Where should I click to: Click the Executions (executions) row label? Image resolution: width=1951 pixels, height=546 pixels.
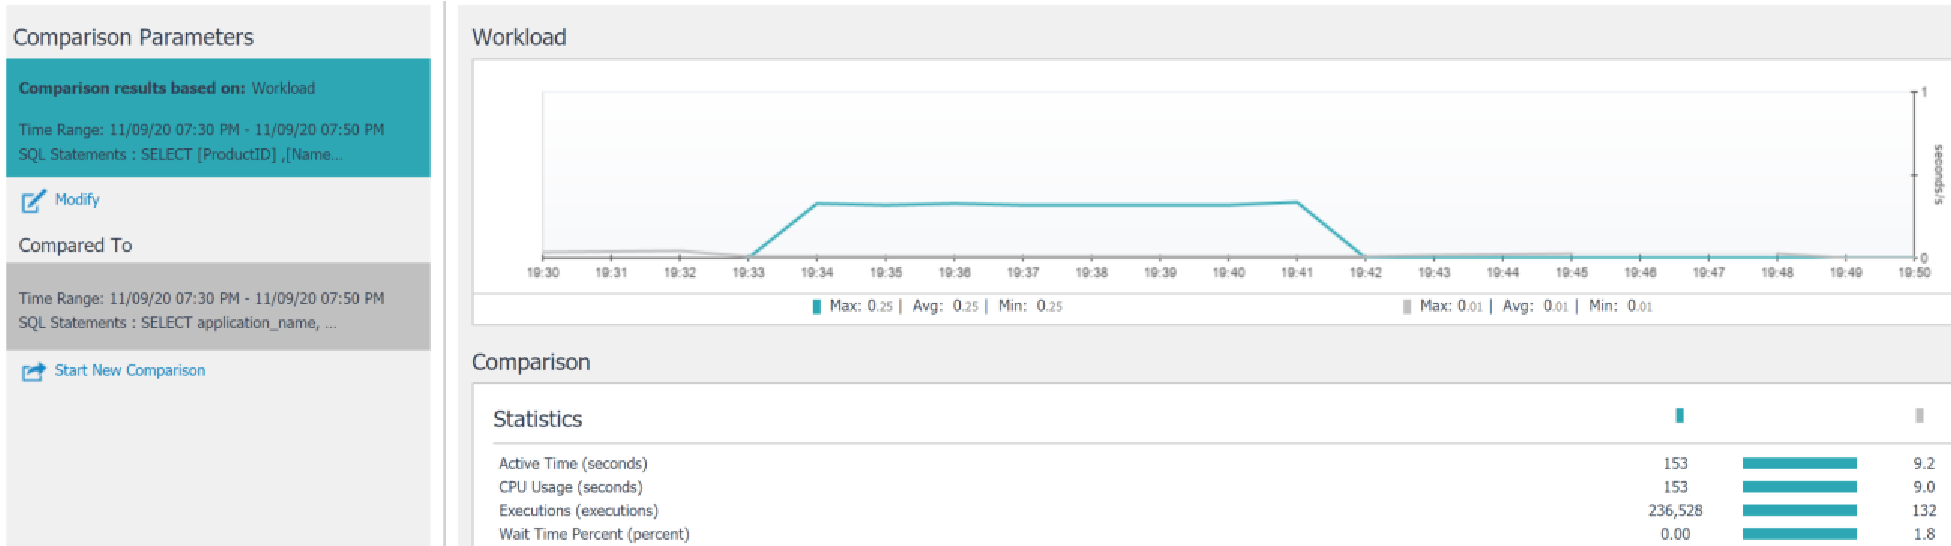click(x=579, y=511)
